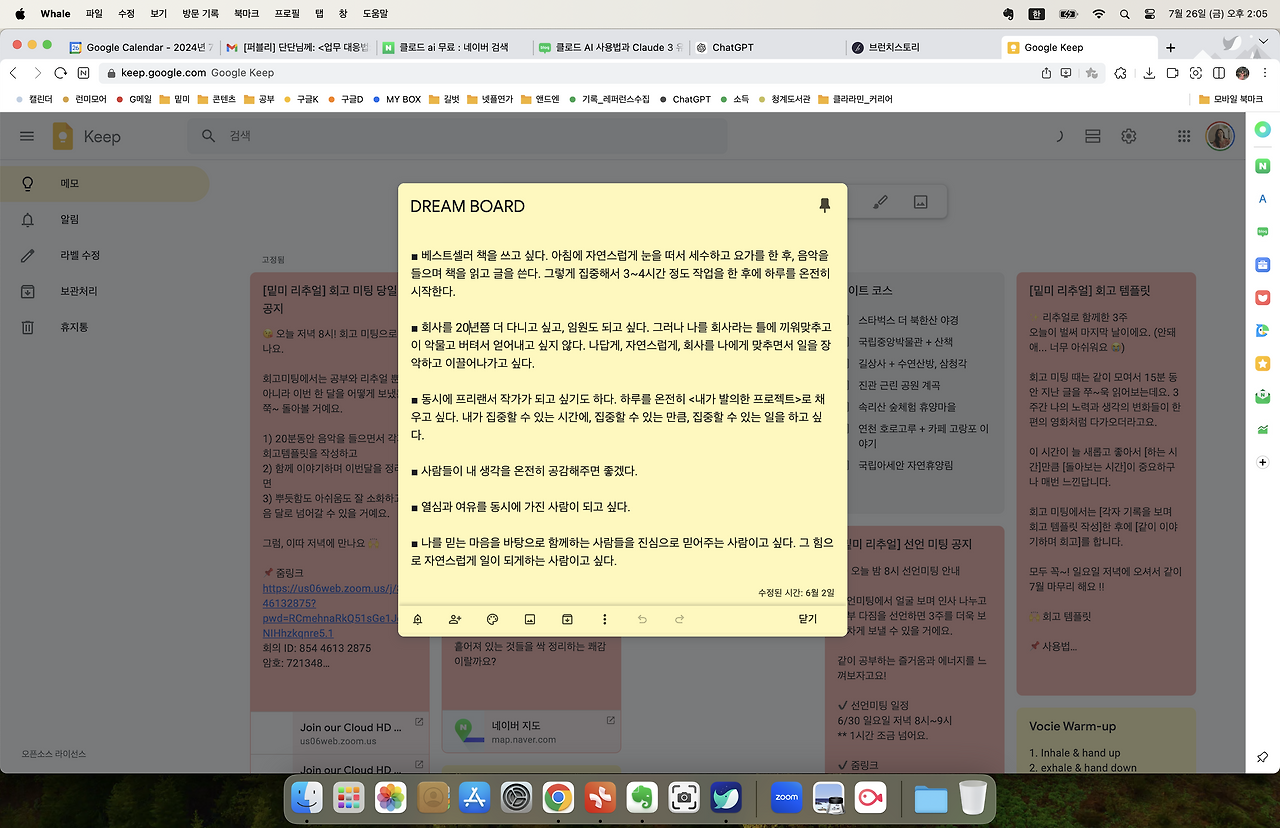Viewport: 1280px width, 828px height.
Task: Open the Google apps launcher grid
Action: pyautogui.click(x=1183, y=135)
